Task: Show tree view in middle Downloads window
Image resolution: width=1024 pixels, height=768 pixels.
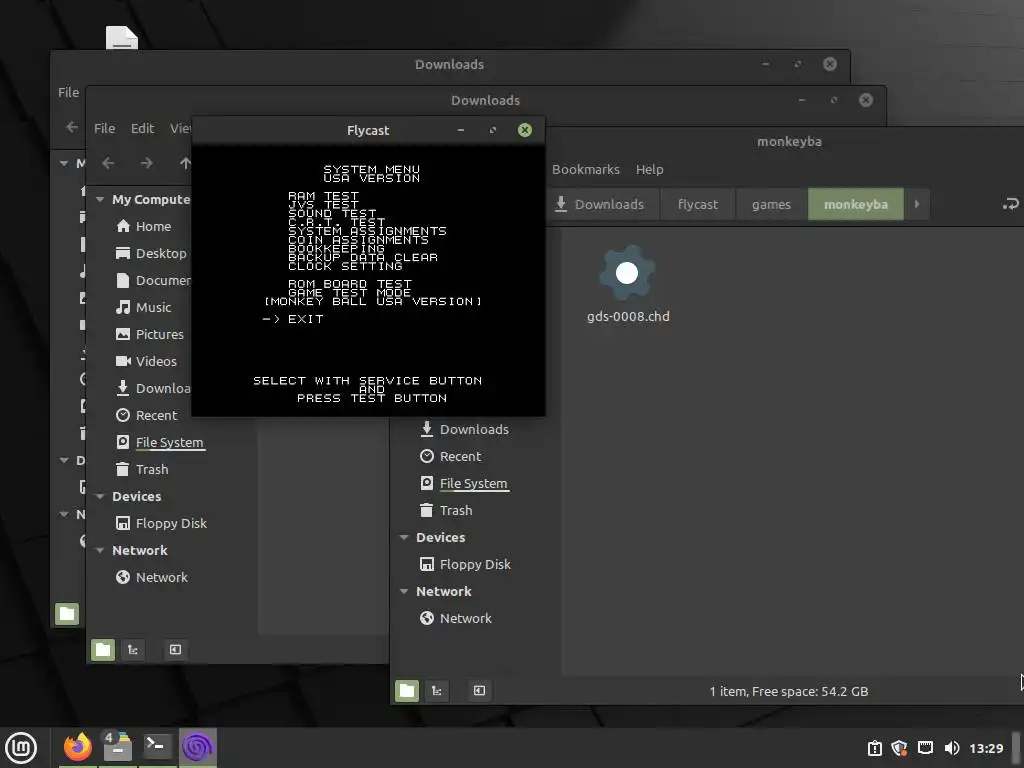Action: 133,650
